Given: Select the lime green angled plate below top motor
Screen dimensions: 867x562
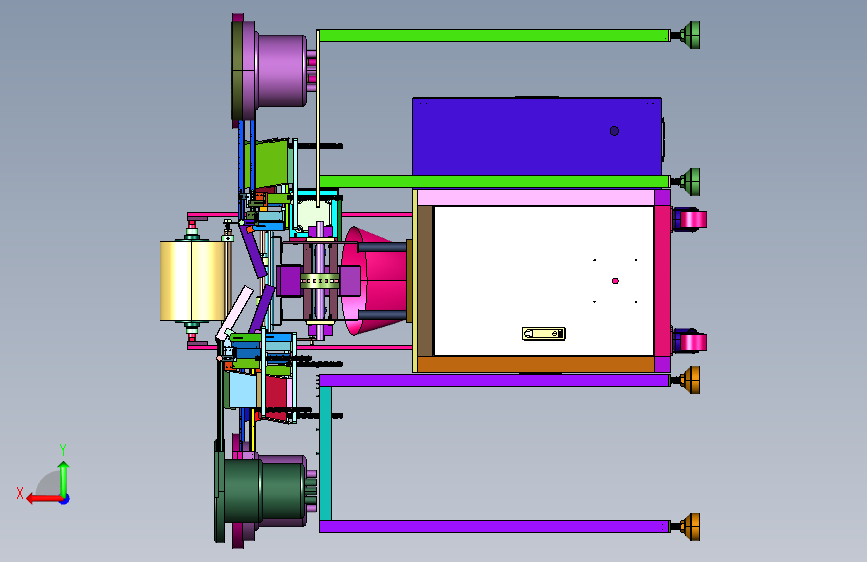Looking at the screenshot, I should tap(270, 164).
